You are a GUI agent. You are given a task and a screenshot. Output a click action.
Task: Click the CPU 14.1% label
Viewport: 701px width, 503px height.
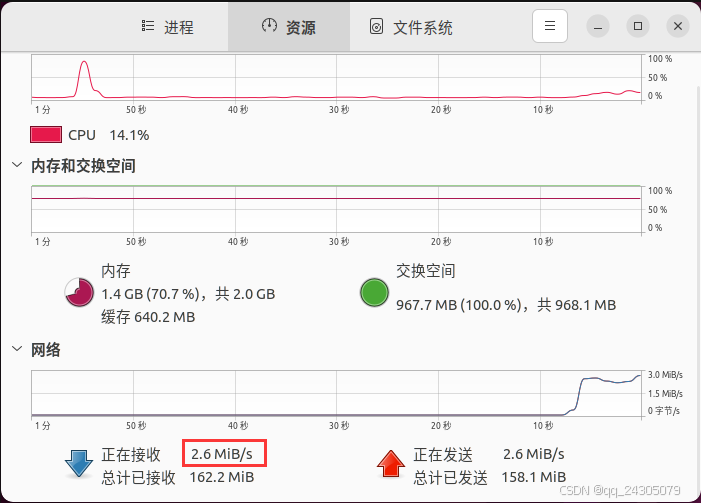click(x=109, y=135)
